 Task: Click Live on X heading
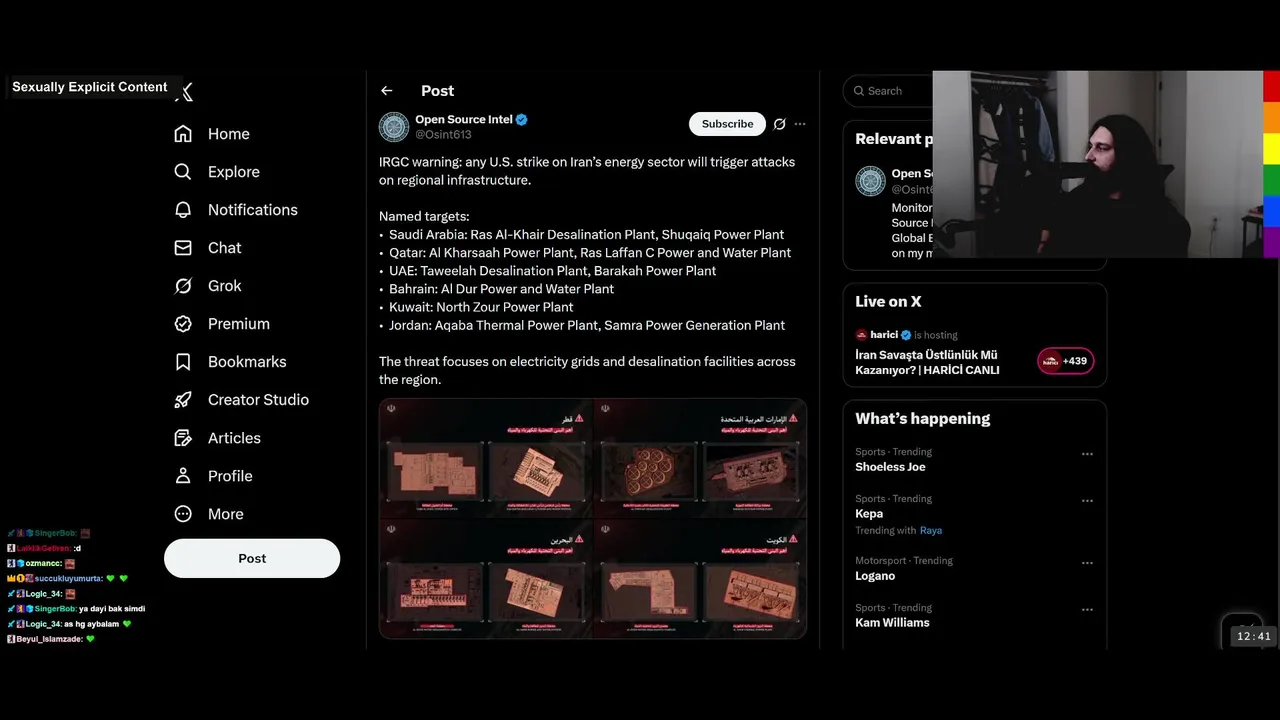point(888,302)
